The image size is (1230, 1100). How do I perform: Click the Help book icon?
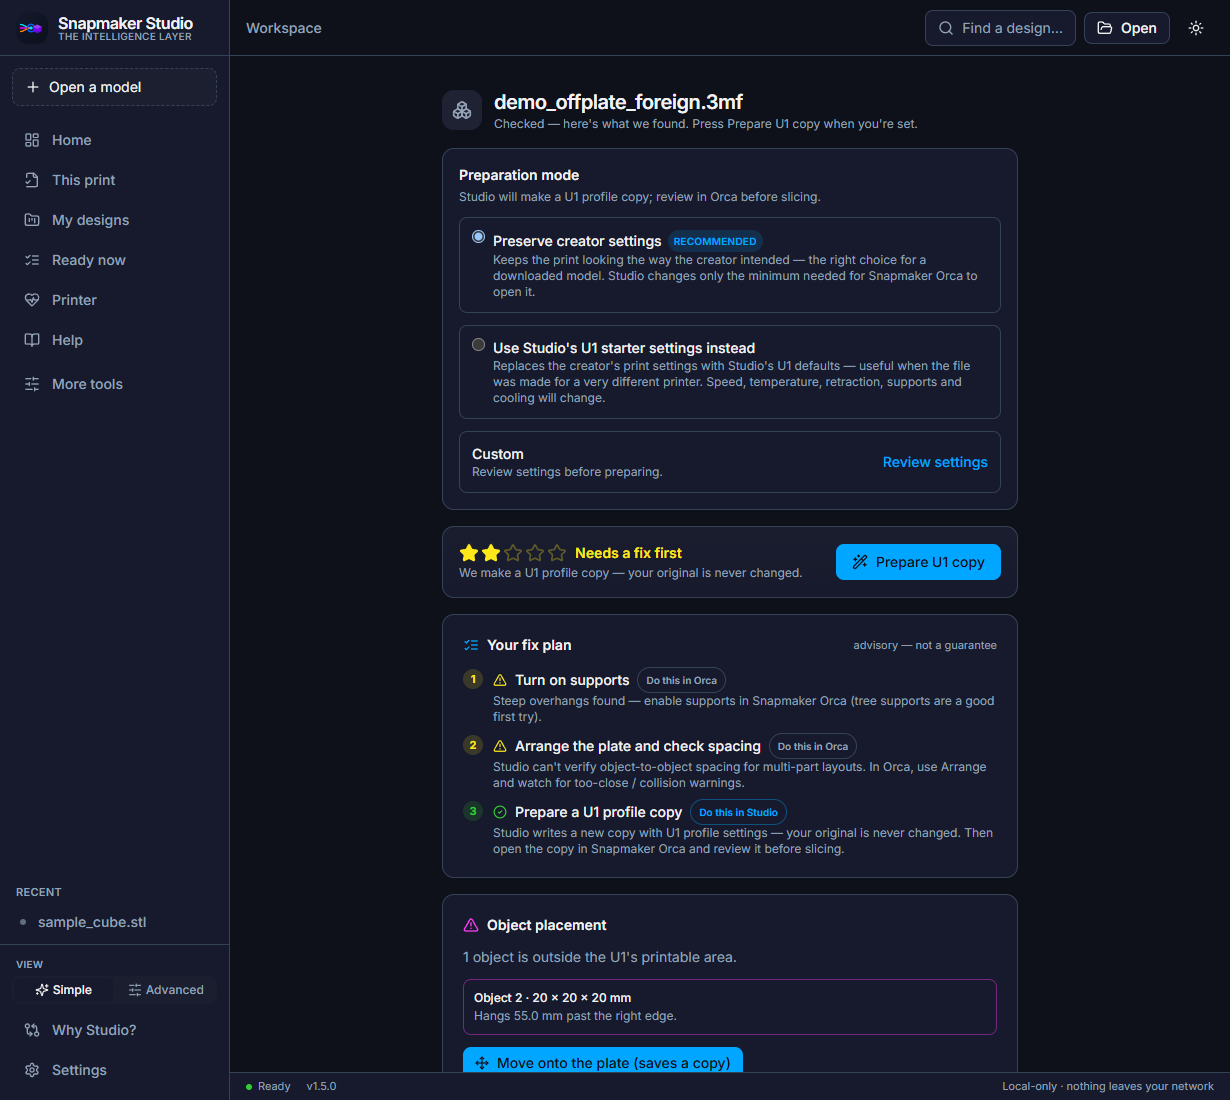point(32,340)
